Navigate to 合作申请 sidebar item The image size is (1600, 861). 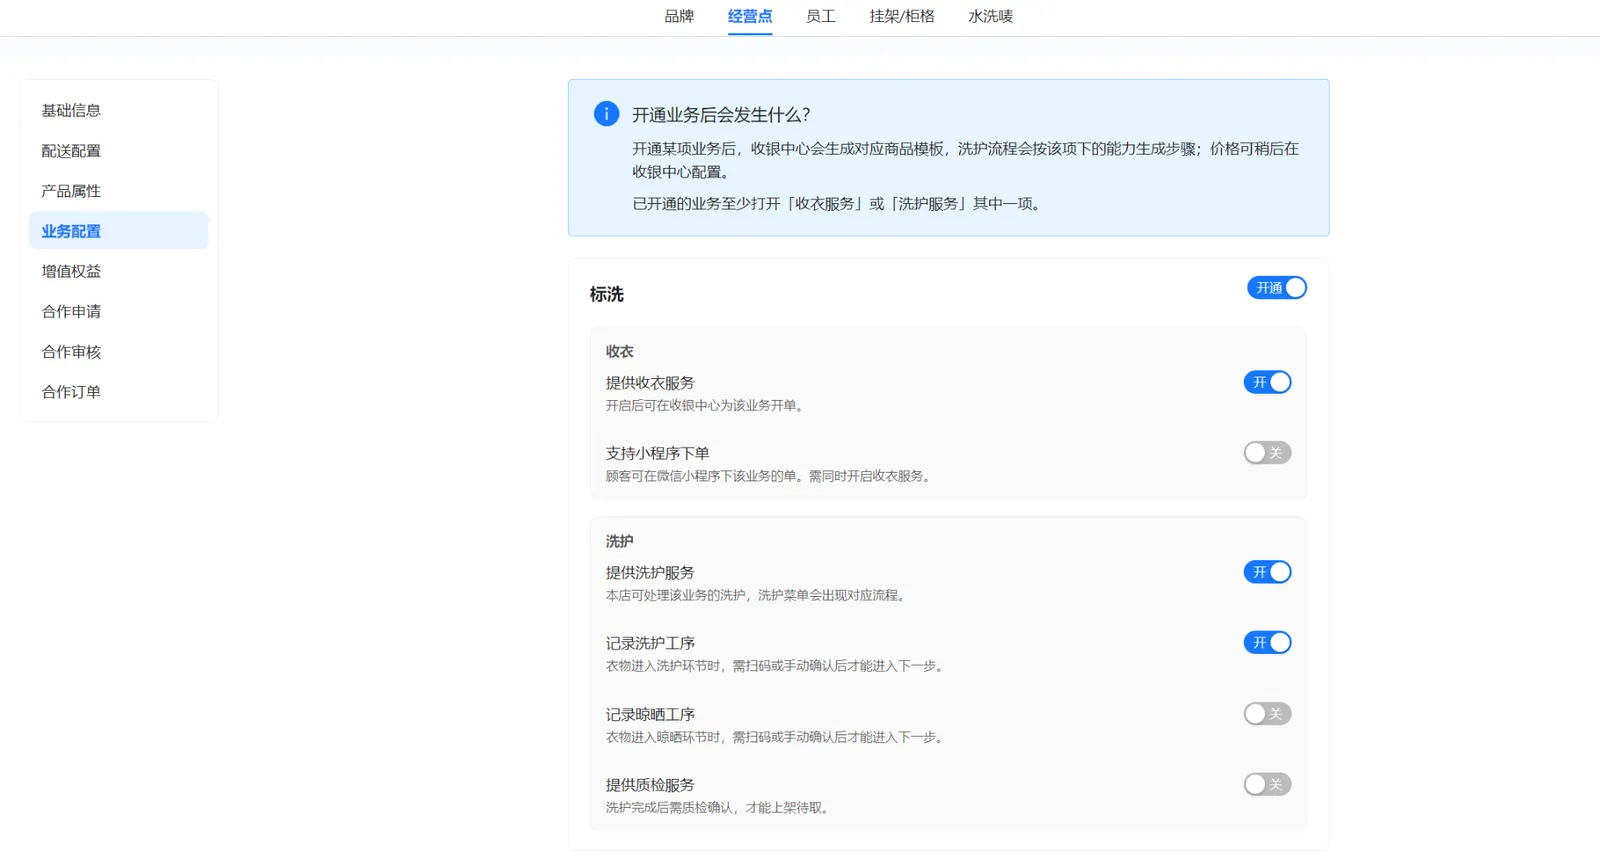(x=119, y=311)
